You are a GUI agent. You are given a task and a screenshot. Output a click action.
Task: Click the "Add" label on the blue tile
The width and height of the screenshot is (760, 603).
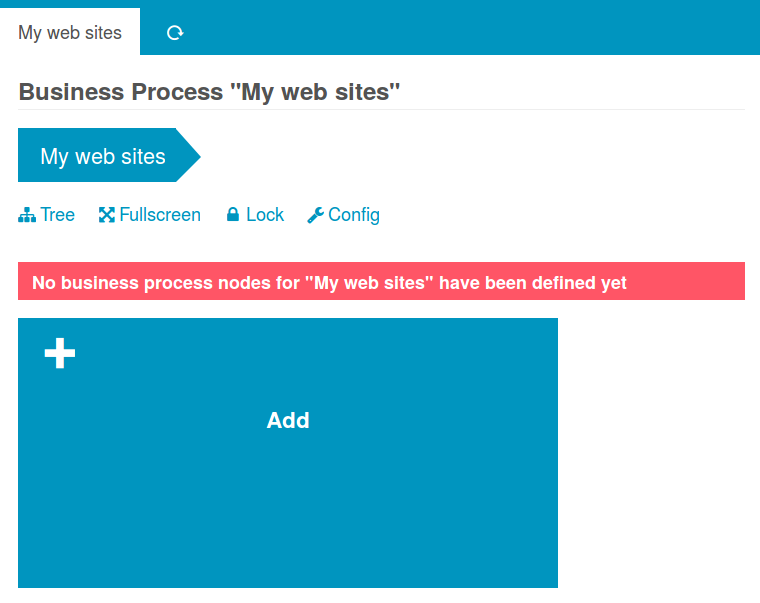[x=288, y=421]
